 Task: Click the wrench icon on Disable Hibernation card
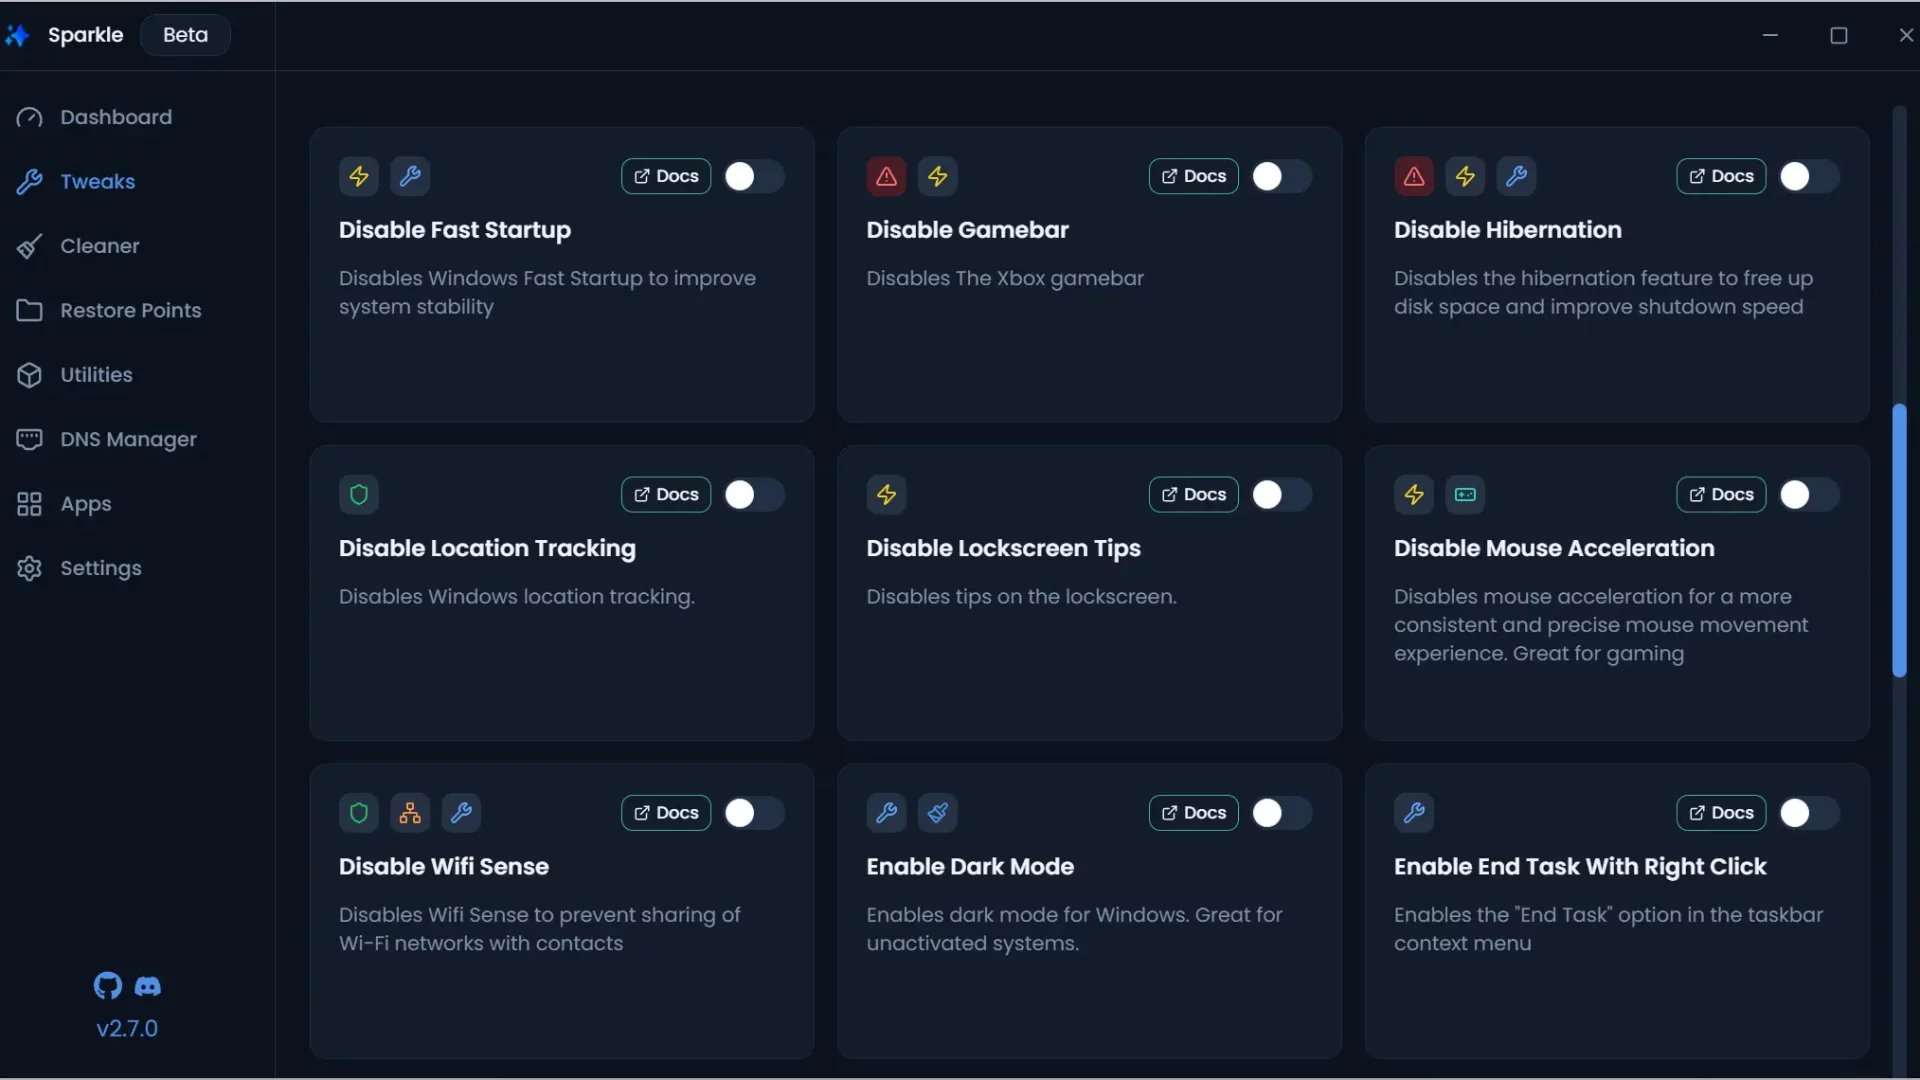[x=1516, y=177]
